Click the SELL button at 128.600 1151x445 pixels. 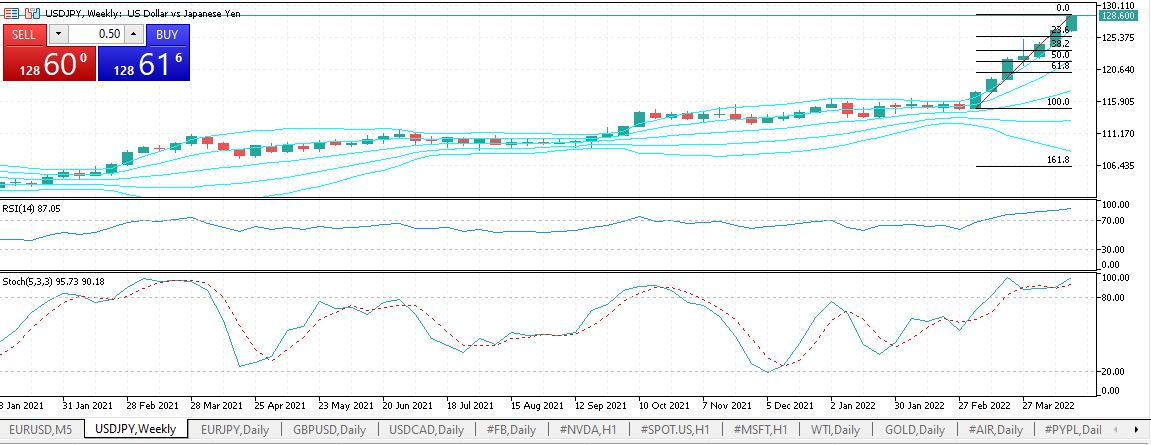pyautogui.click(x=48, y=52)
